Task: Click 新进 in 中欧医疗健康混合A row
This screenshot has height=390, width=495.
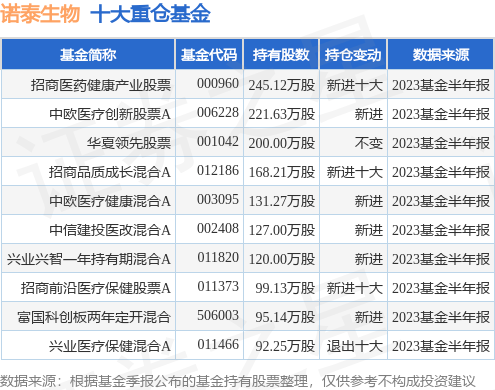Action: tap(369, 201)
